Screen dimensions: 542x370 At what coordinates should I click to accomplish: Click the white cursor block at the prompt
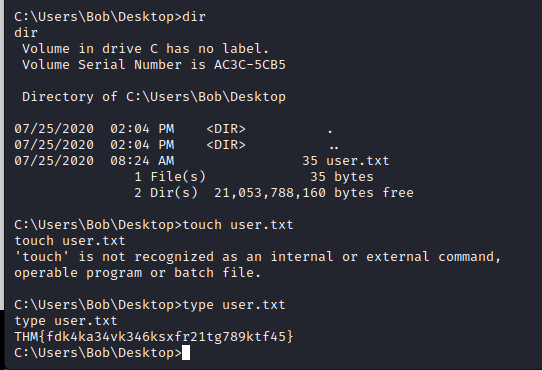point(186,353)
